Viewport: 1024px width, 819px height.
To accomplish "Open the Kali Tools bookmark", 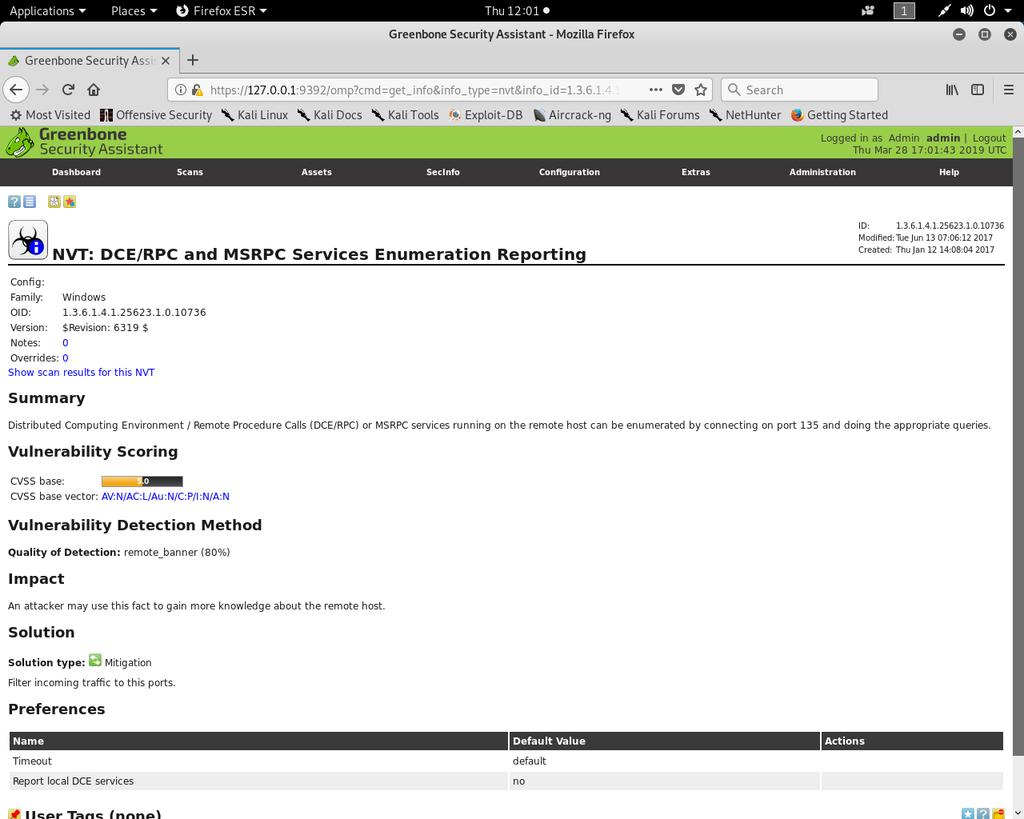I will pos(405,115).
